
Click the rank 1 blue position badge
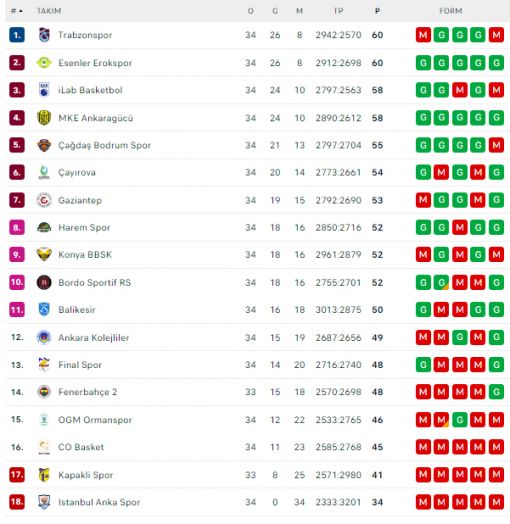(x=17, y=35)
